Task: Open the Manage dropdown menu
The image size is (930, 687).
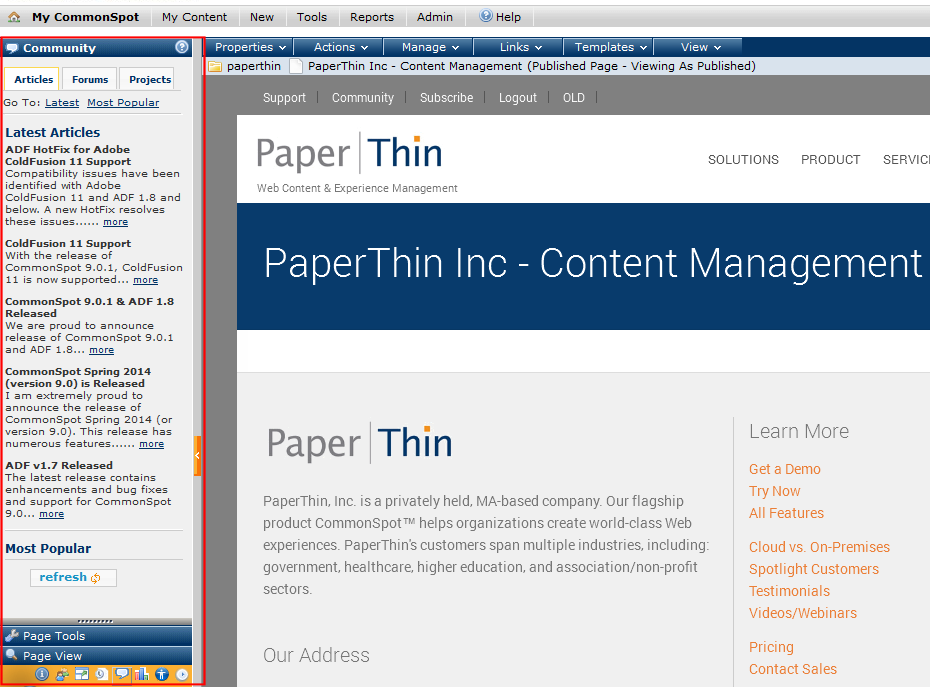Action: pyautogui.click(x=429, y=47)
